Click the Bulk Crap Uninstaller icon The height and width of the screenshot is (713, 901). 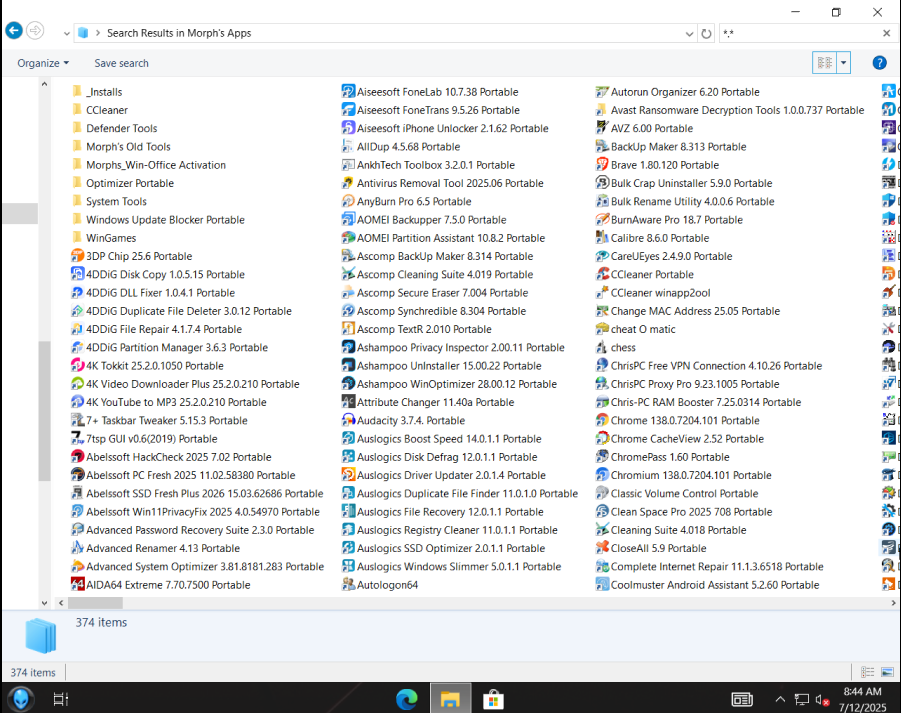(x=602, y=183)
